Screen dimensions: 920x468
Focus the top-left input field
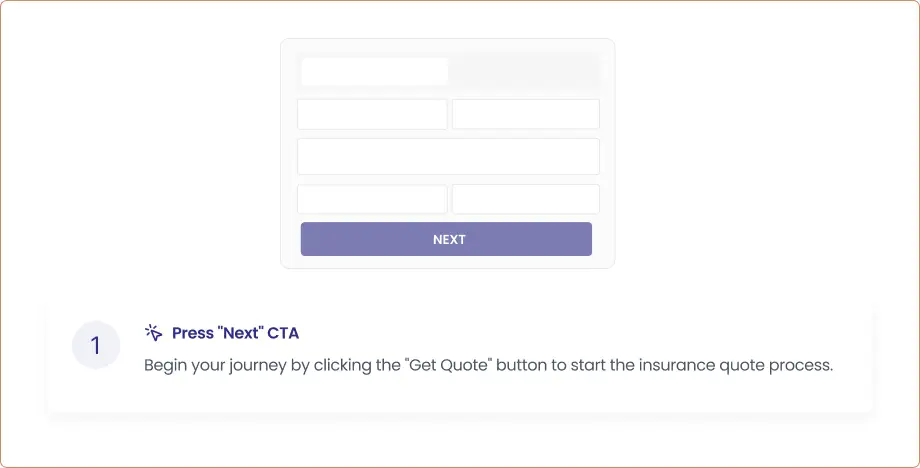coord(372,114)
